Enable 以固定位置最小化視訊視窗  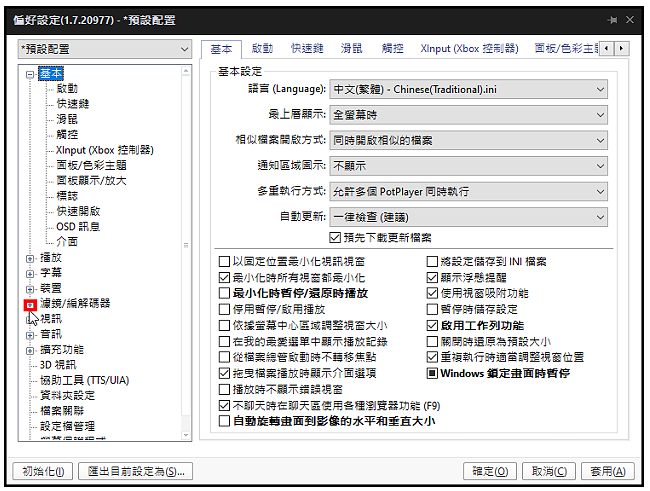click(224, 261)
